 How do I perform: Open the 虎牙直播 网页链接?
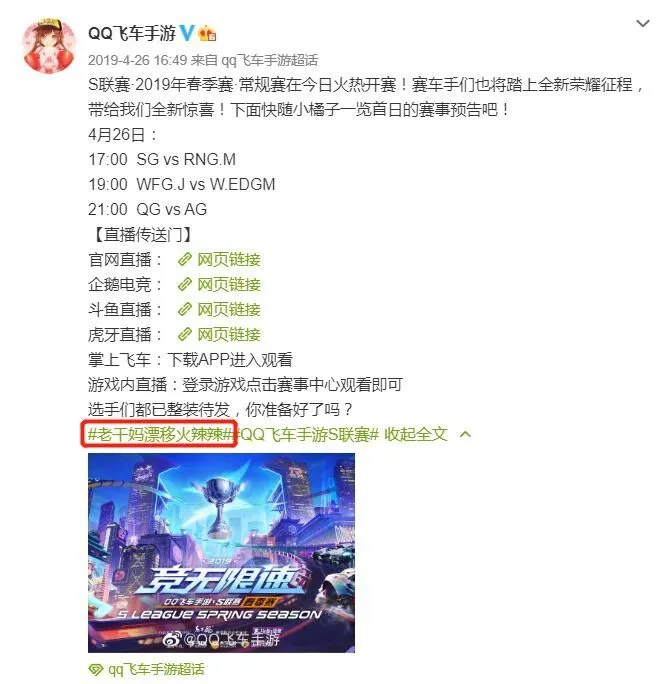pos(229,335)
